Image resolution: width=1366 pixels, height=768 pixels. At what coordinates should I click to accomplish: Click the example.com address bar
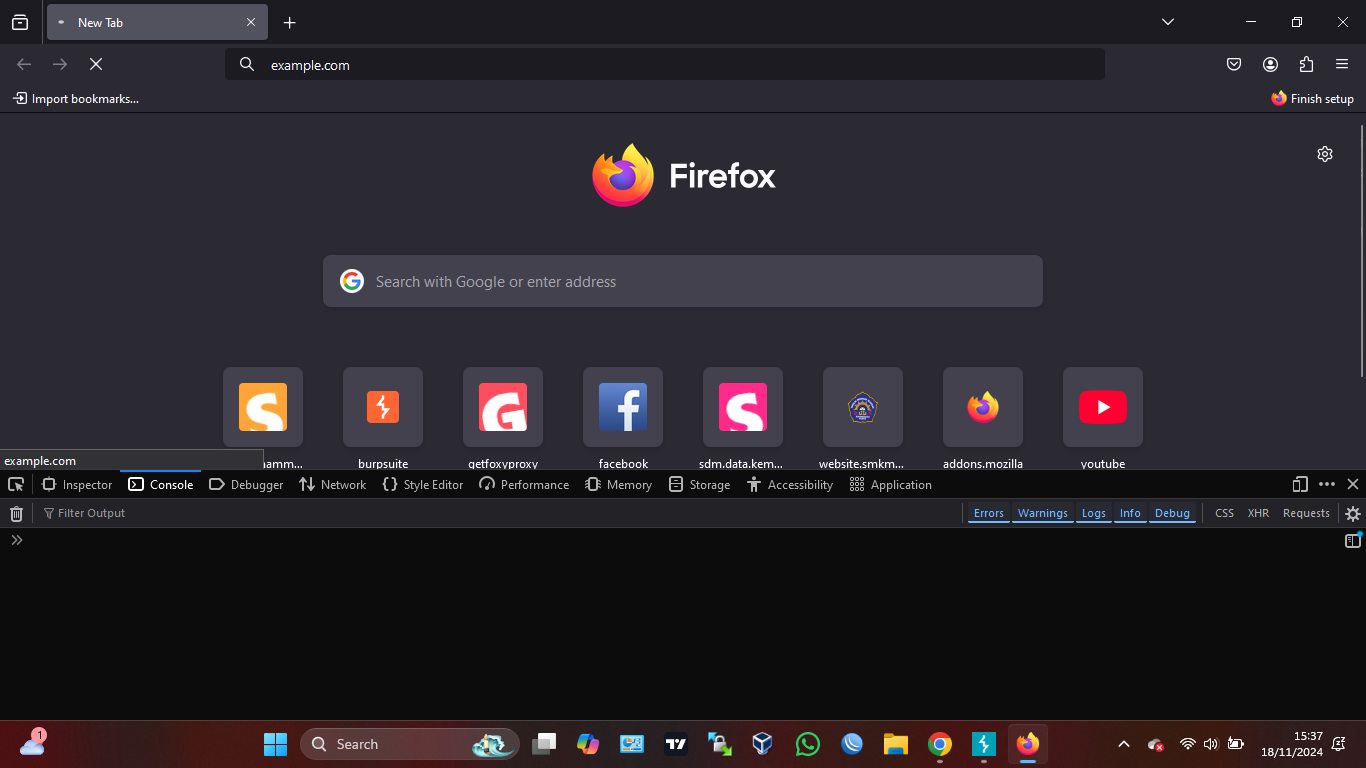click(x=665, y=64)
